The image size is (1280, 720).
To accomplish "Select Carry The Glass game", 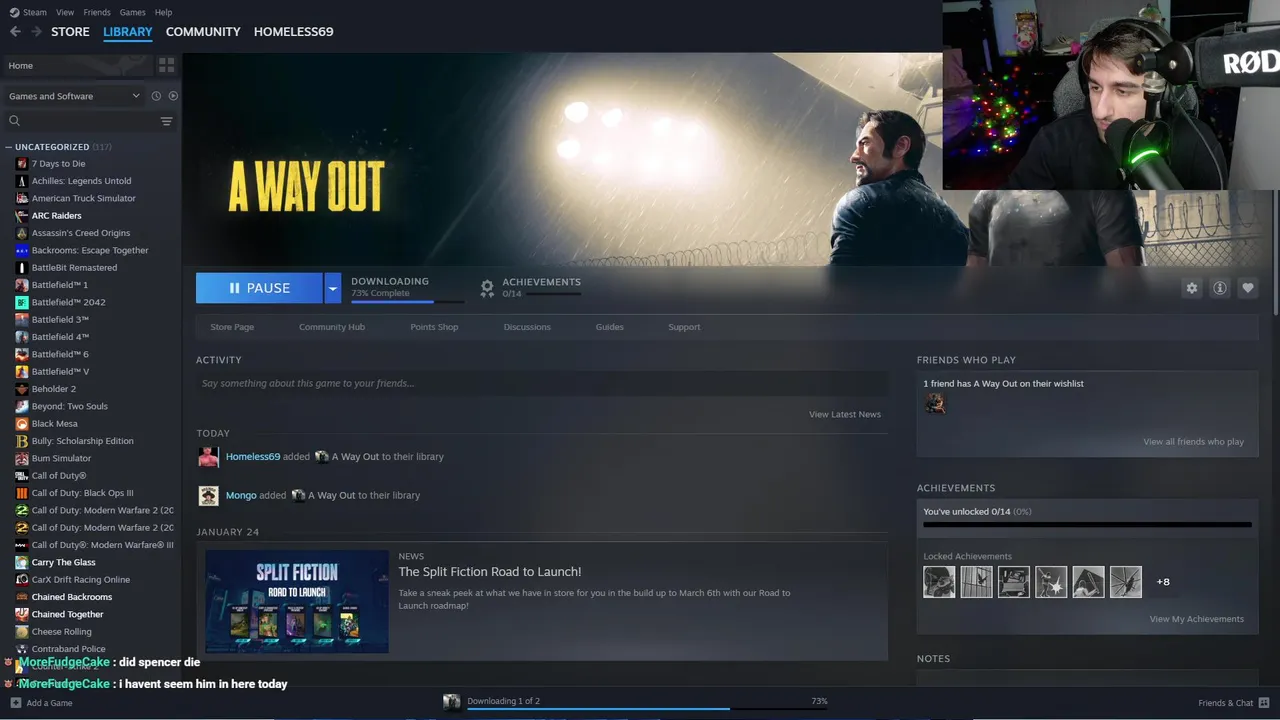I will coord(63,562).
